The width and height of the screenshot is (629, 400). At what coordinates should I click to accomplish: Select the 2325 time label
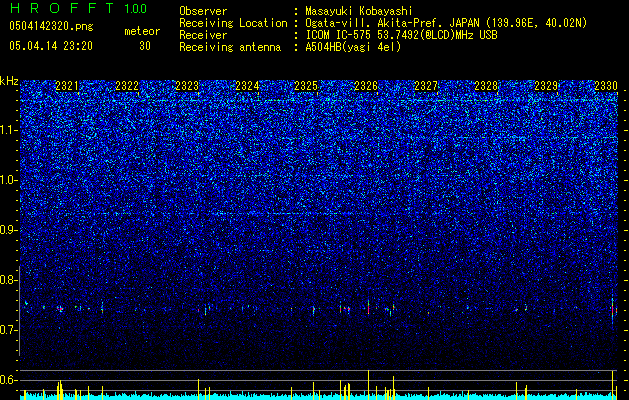pos(306,86)
